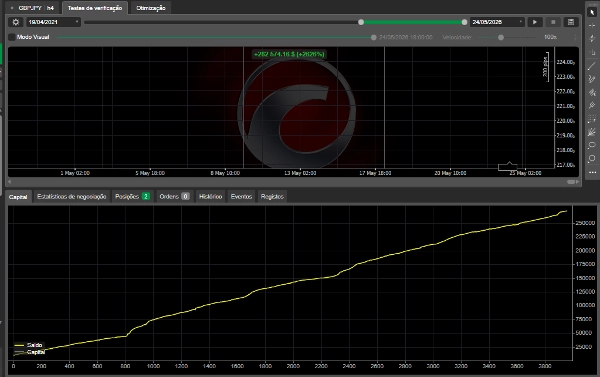Open the end date 24/05/2026 dropdown
600x377 pixels.
coord(497,22)
